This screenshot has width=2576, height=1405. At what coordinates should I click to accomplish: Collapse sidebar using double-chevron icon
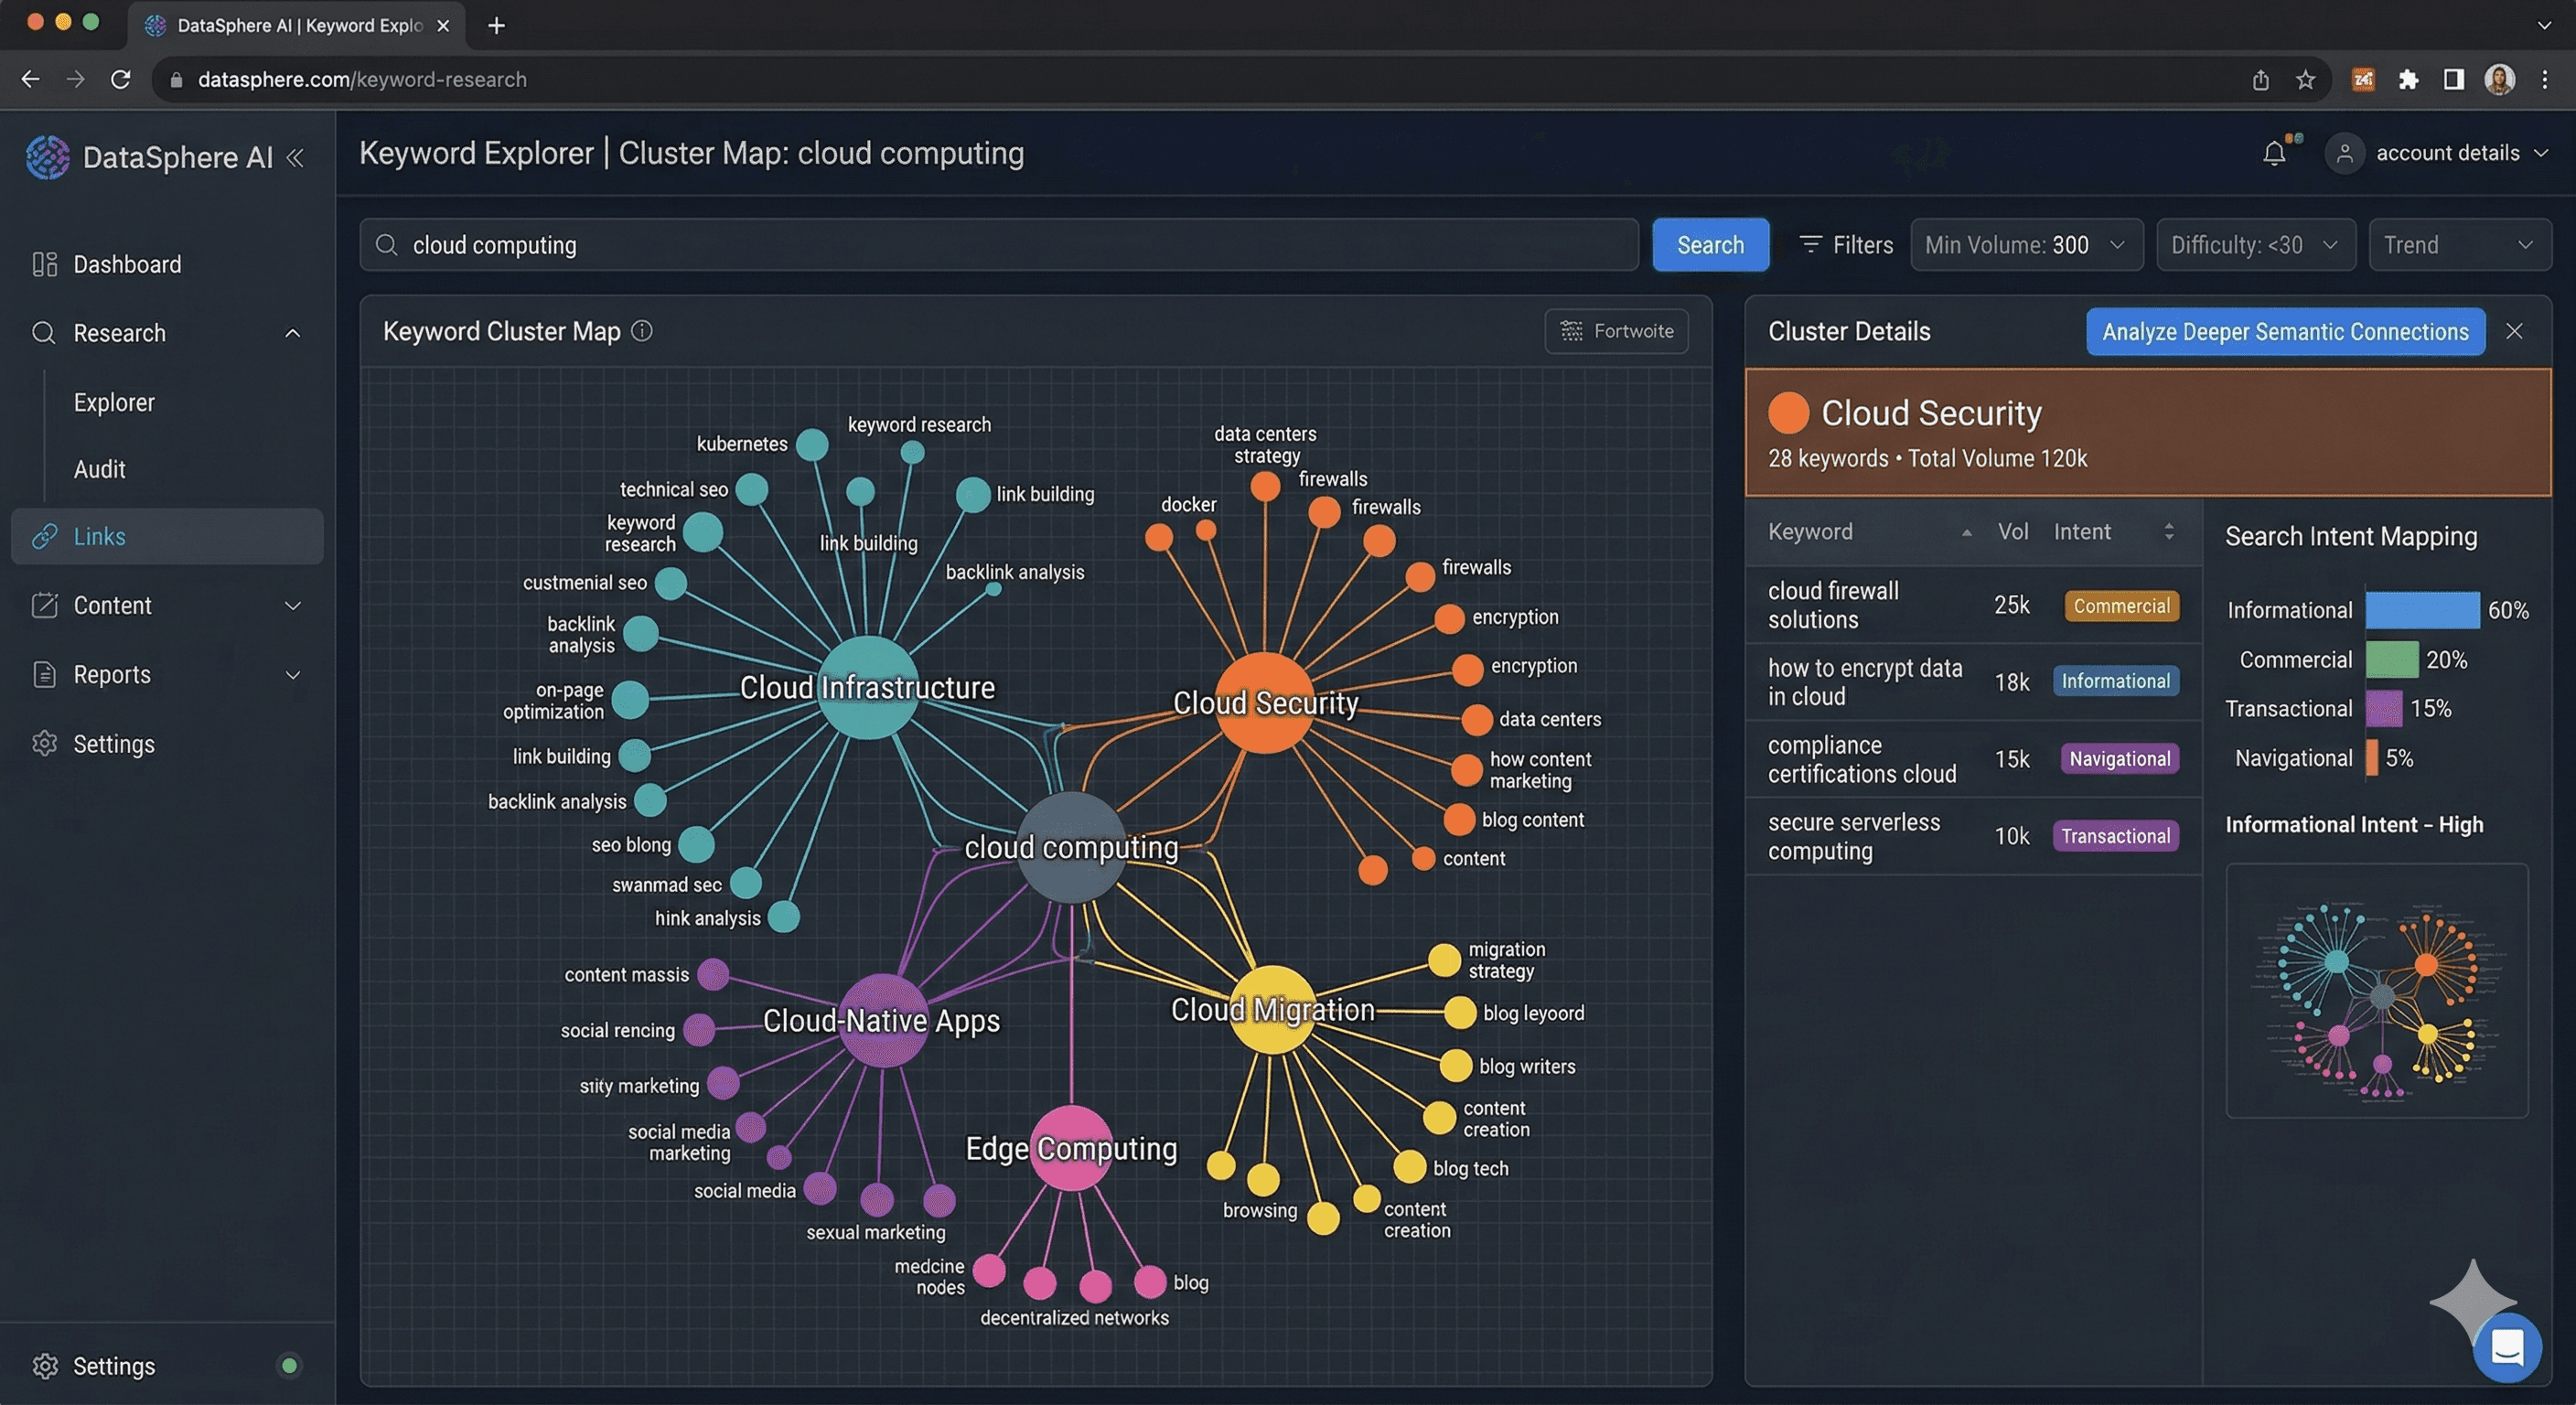tap(295, 157)
